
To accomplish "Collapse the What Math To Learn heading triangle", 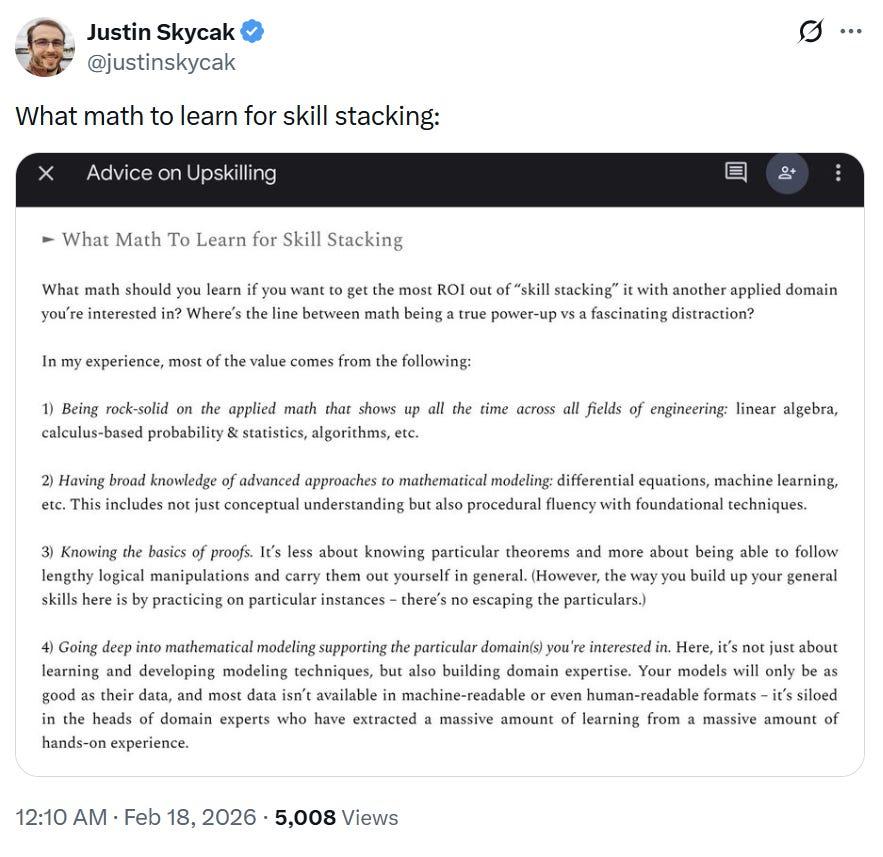I will tap(48, 240).
